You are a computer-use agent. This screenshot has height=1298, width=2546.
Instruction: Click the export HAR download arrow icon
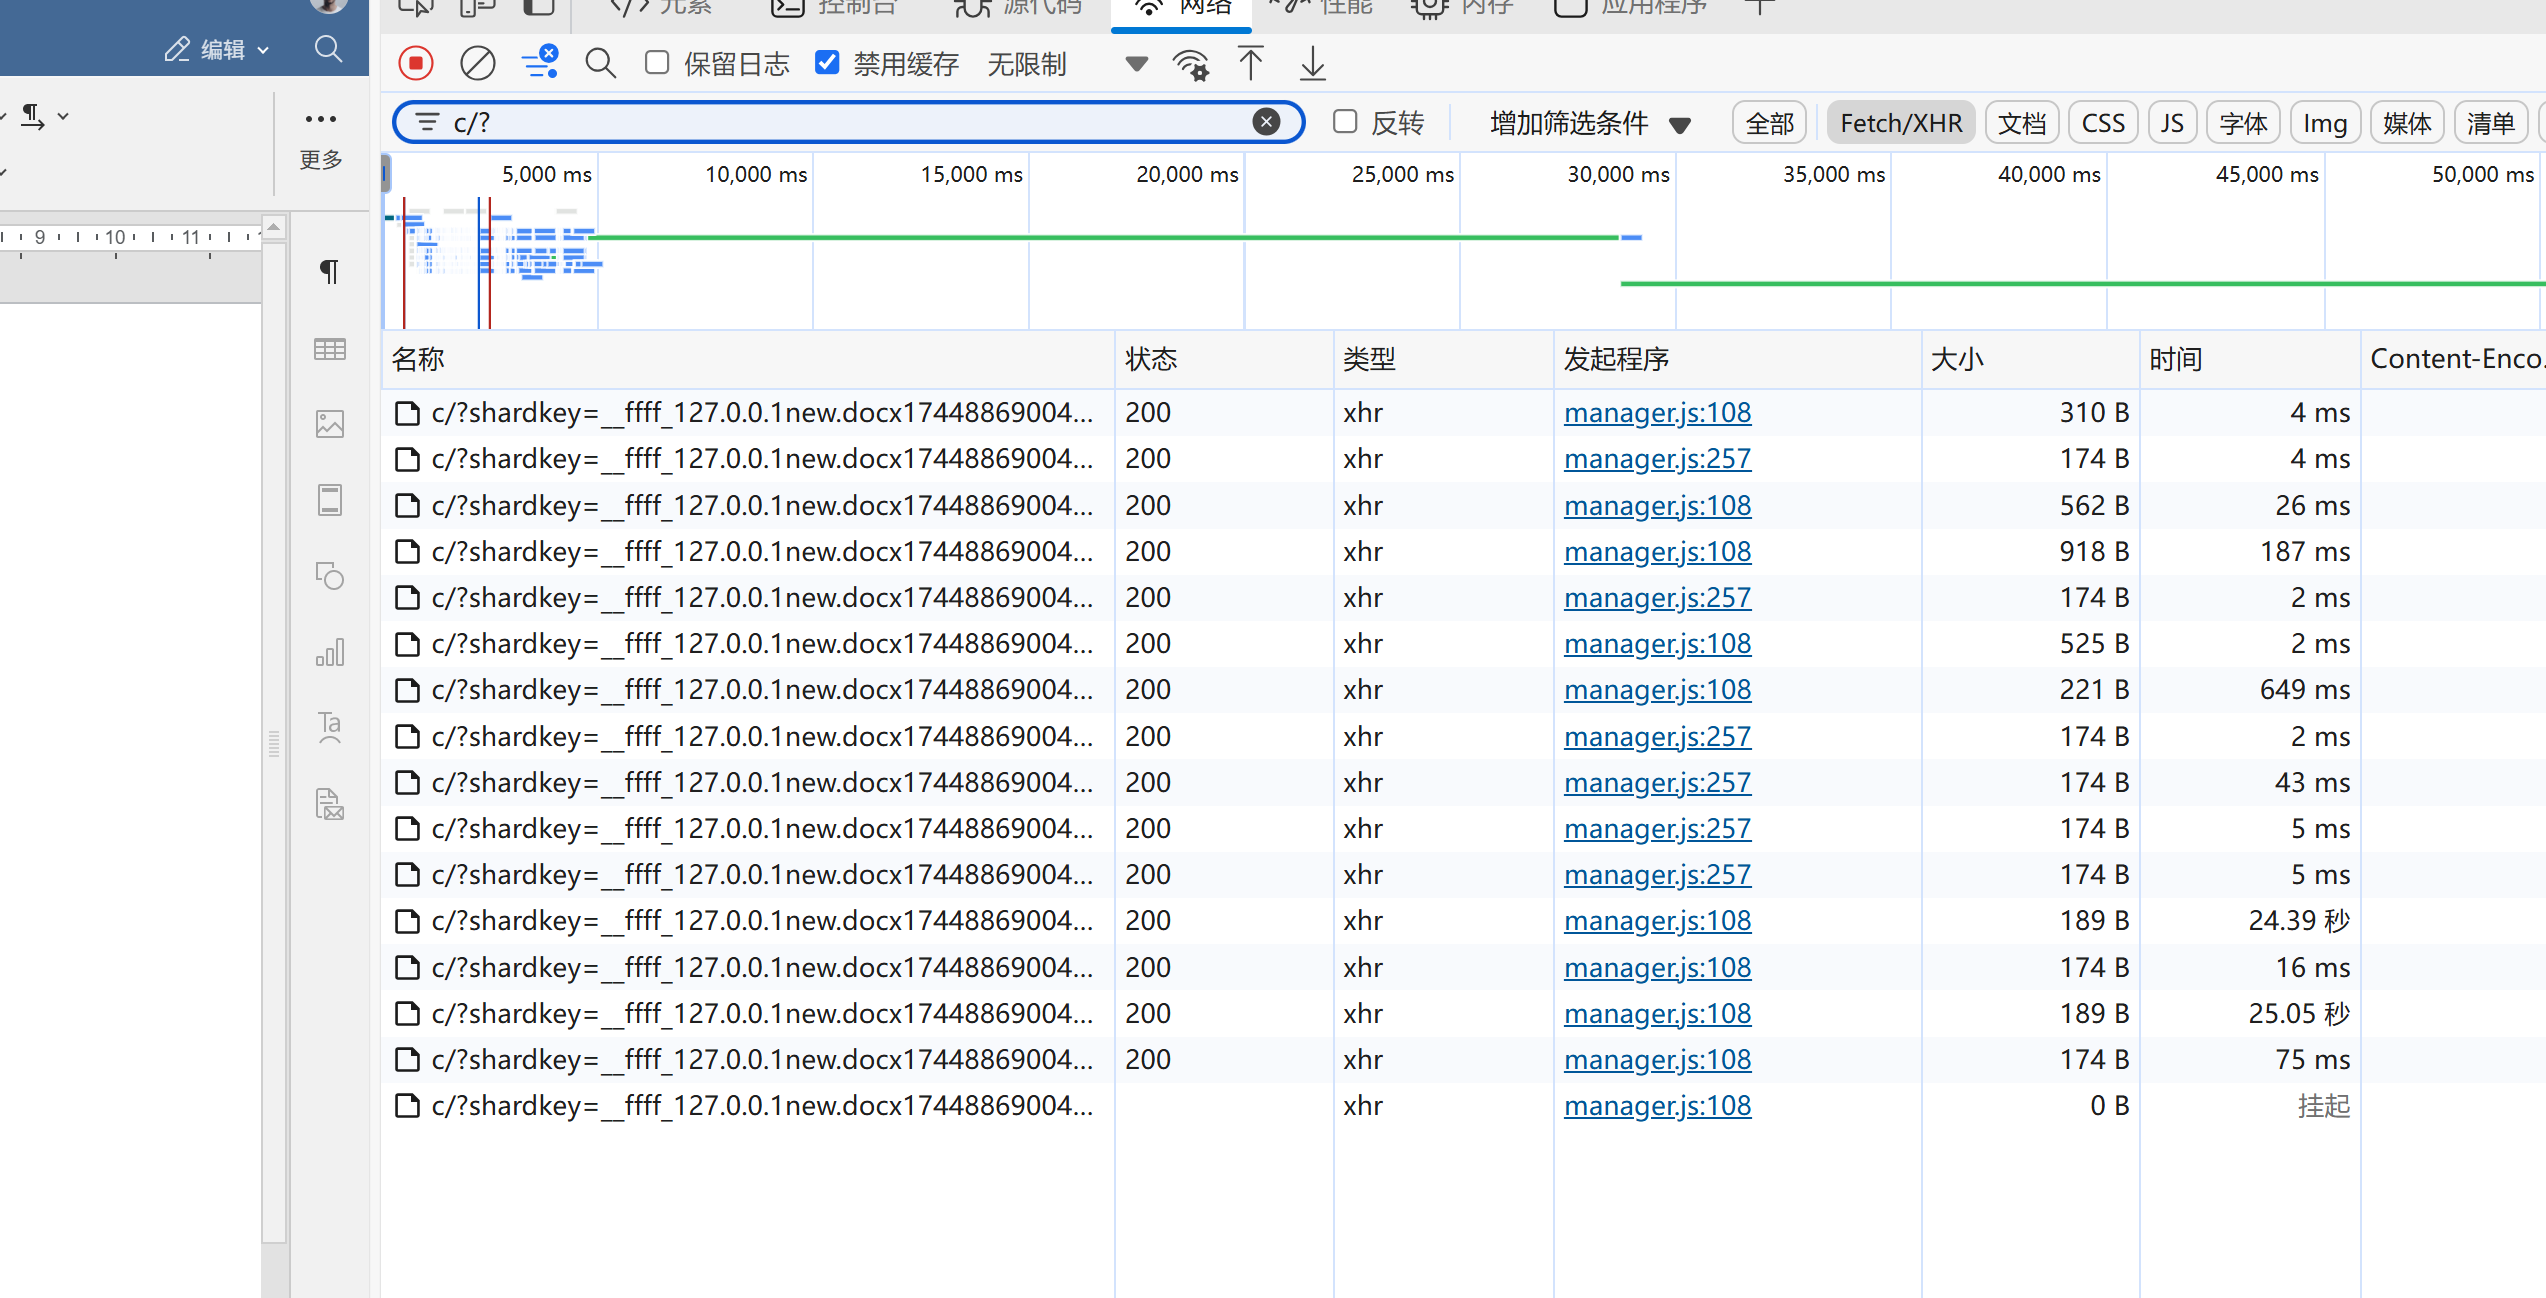pos(1312,64)
